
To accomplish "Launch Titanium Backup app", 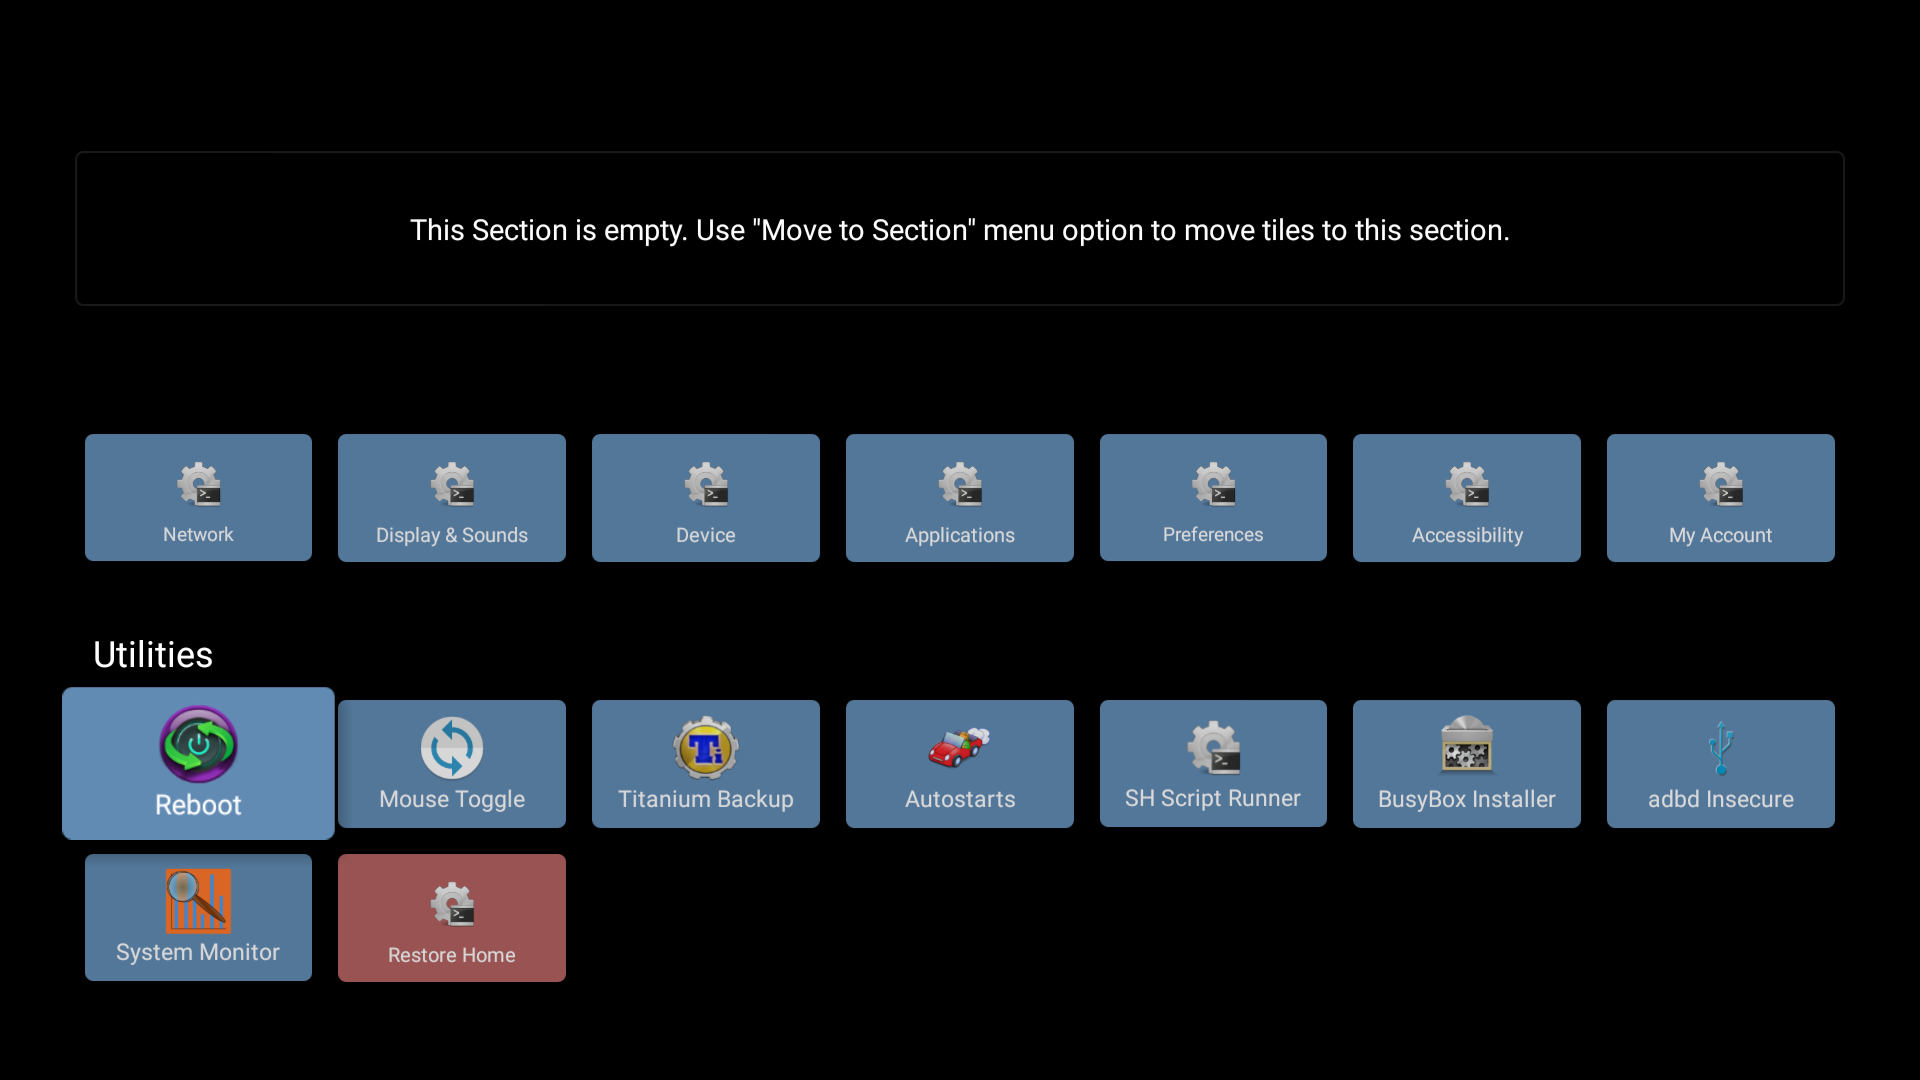I will coord(705,764).
